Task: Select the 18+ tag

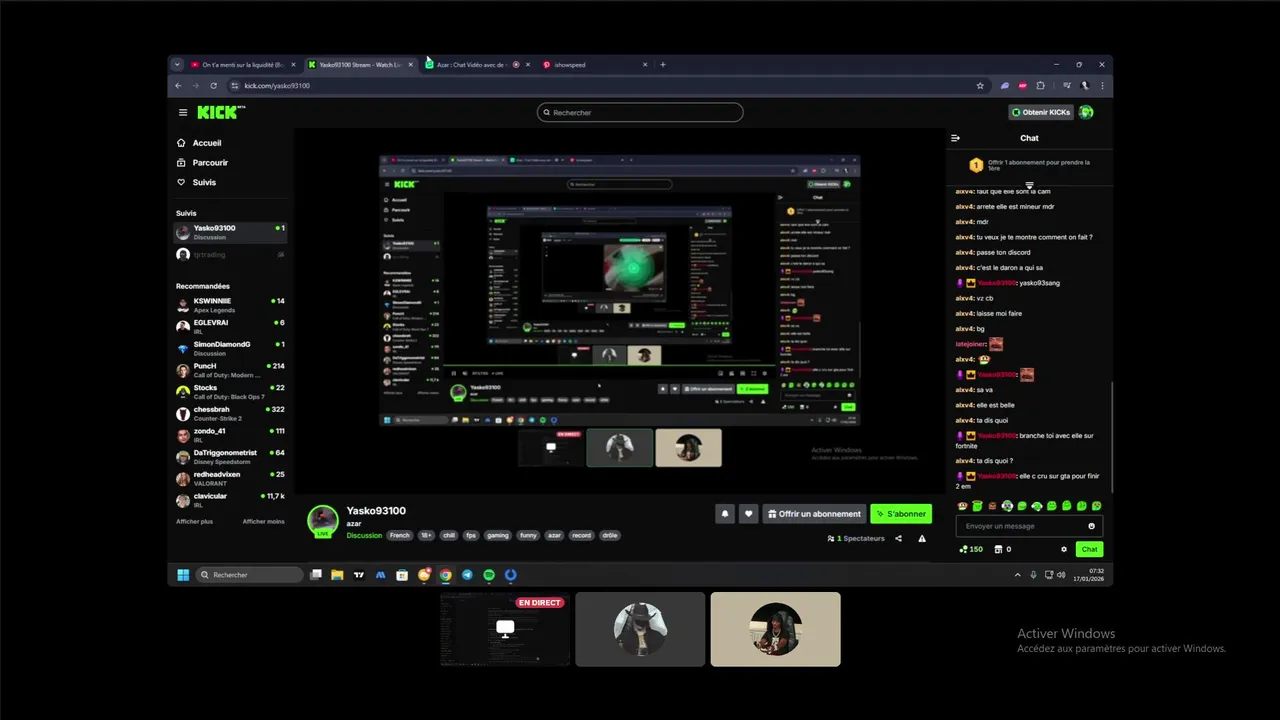Action: point(426,535)
